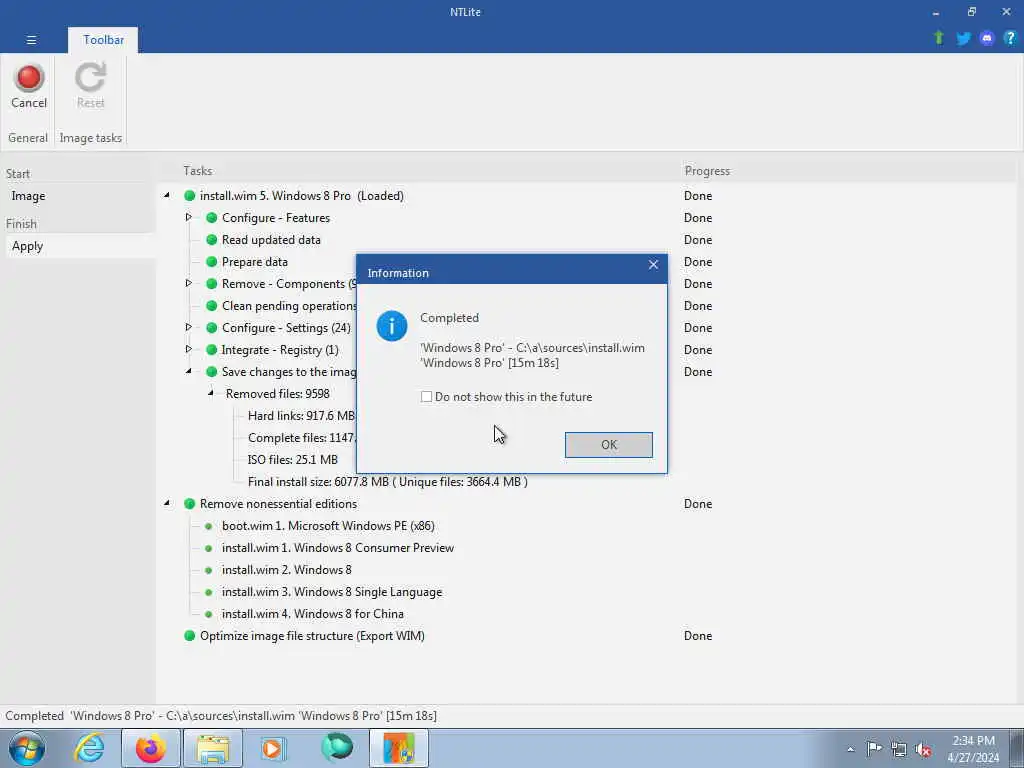Click the Tasks column header

(x=197, y=170)
